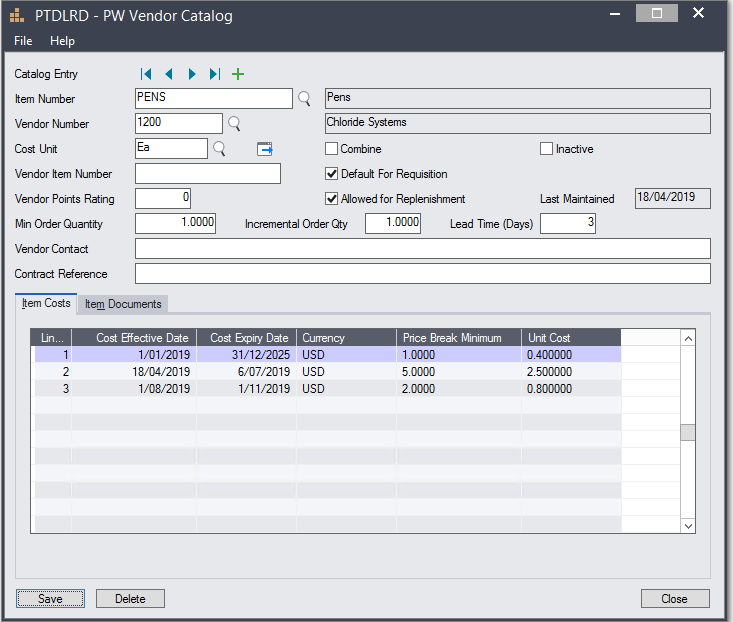Click the Save button
733x622 pixels.
click(50, 599)
